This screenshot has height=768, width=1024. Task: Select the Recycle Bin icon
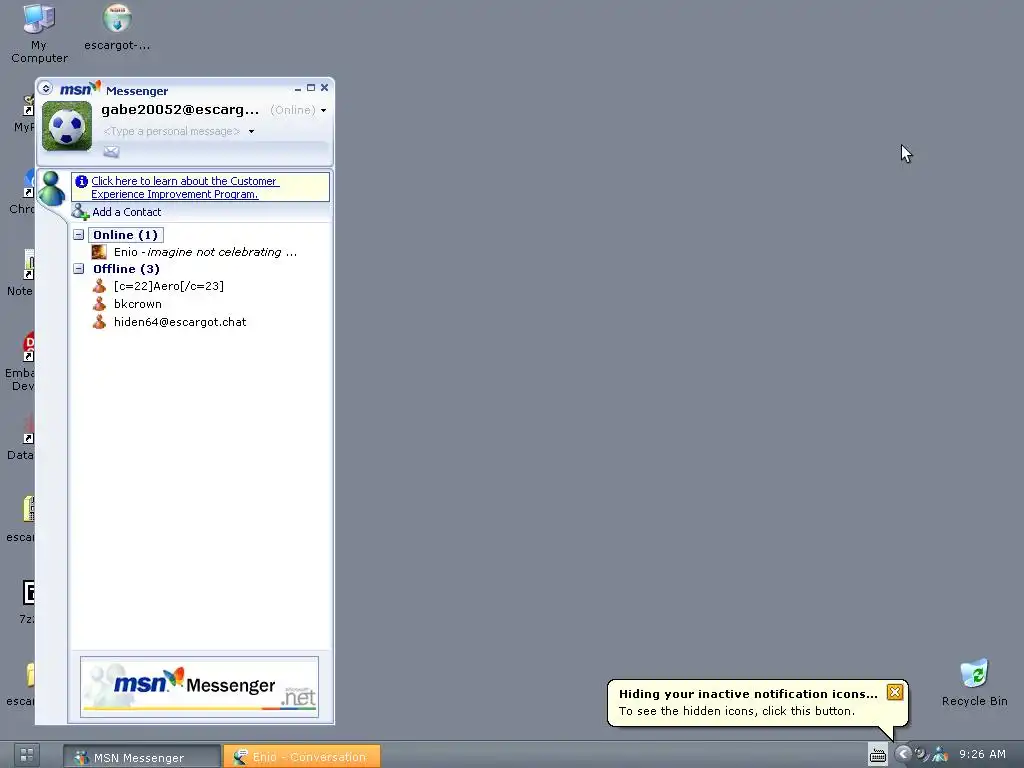point(974,683)
